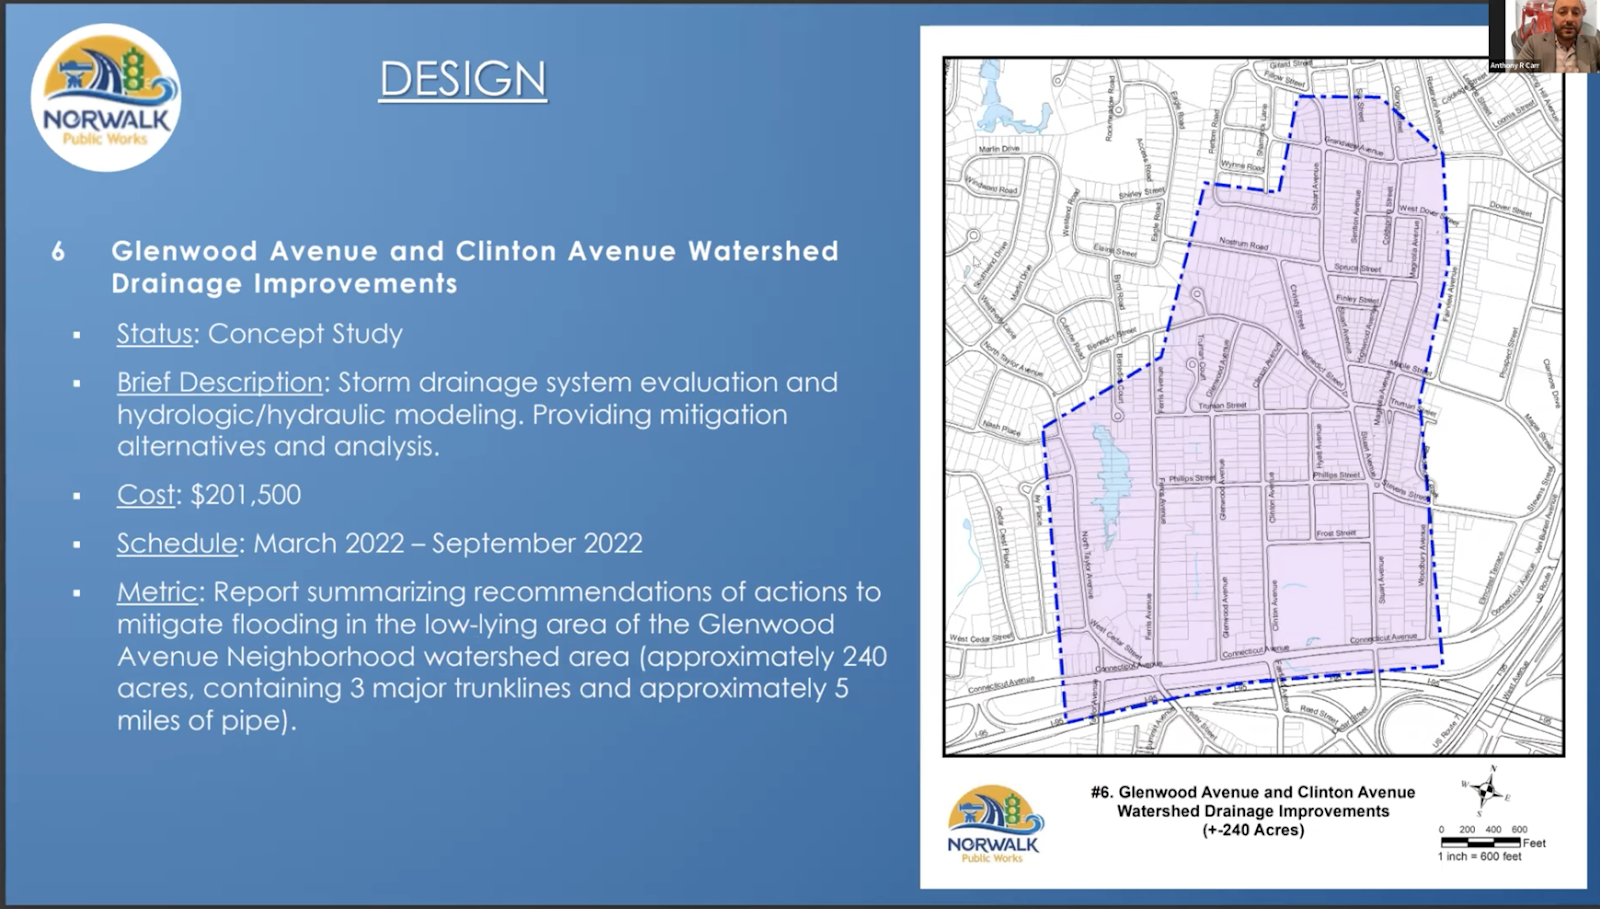
Task: Click the underlined Brief Description label
Action: pos(219,382)
